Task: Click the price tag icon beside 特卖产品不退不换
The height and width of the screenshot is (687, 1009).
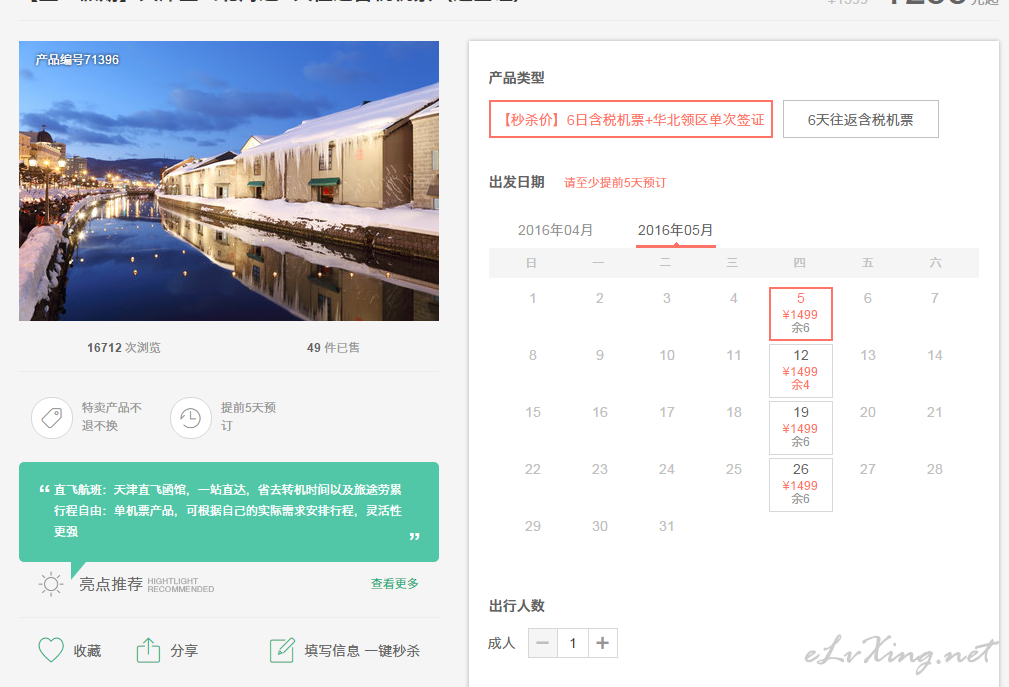Action: click(x=51, y=418)
